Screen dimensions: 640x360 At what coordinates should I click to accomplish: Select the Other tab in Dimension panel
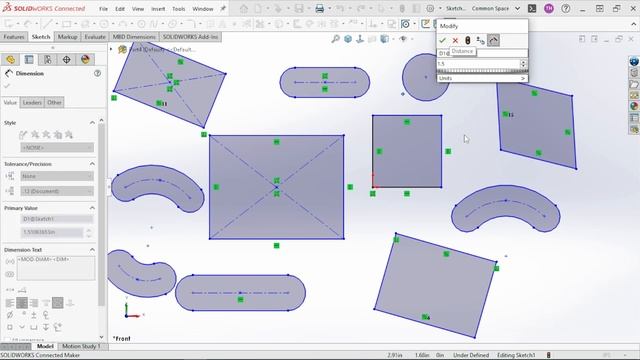coord(54,102)
